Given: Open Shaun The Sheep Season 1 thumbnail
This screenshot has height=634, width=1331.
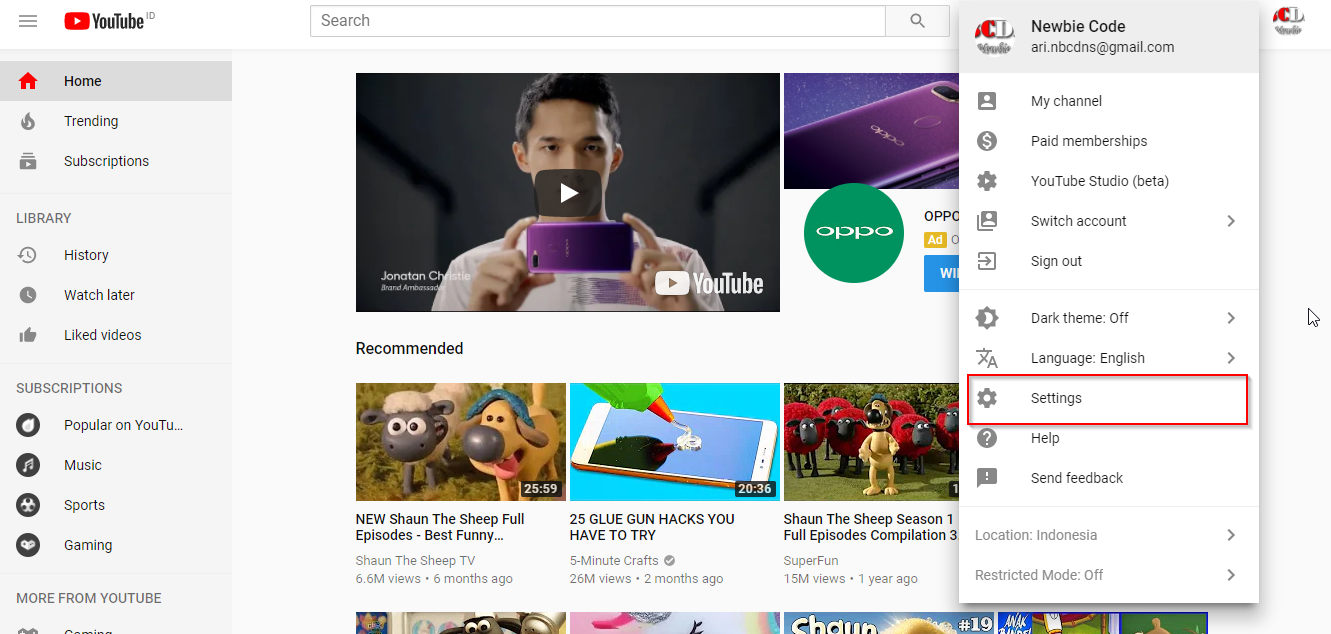Looking at the screenshot, I should click(x=871, y=442).
